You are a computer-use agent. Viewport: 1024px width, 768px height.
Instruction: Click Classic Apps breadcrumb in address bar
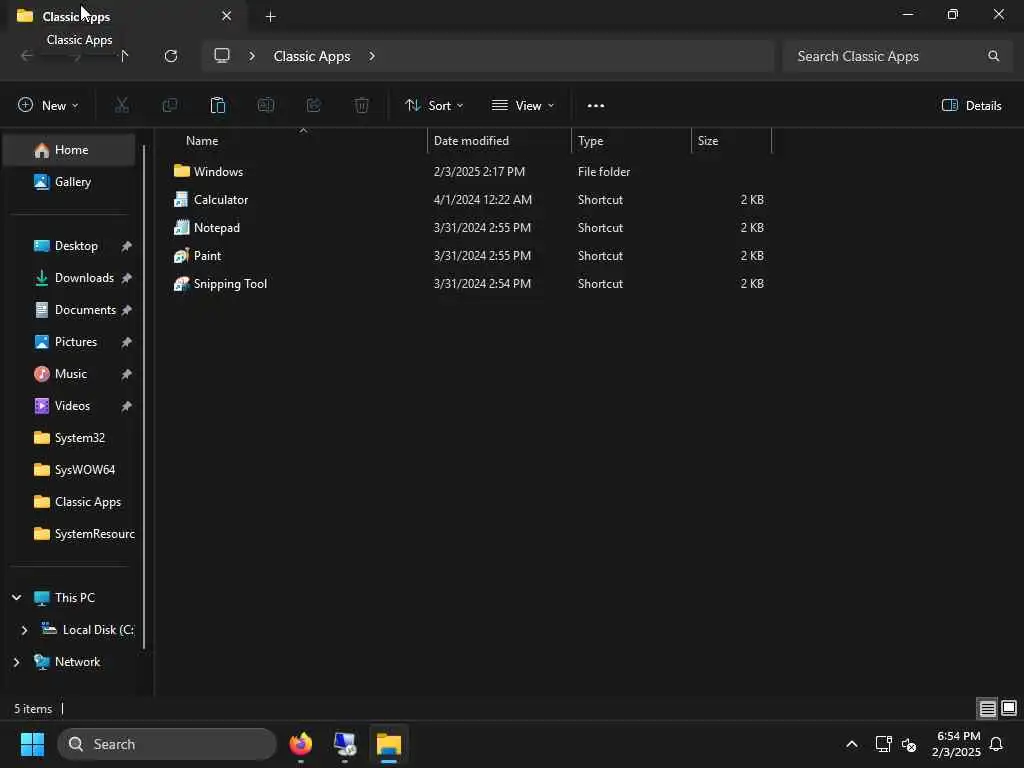(x=312, y=56)
